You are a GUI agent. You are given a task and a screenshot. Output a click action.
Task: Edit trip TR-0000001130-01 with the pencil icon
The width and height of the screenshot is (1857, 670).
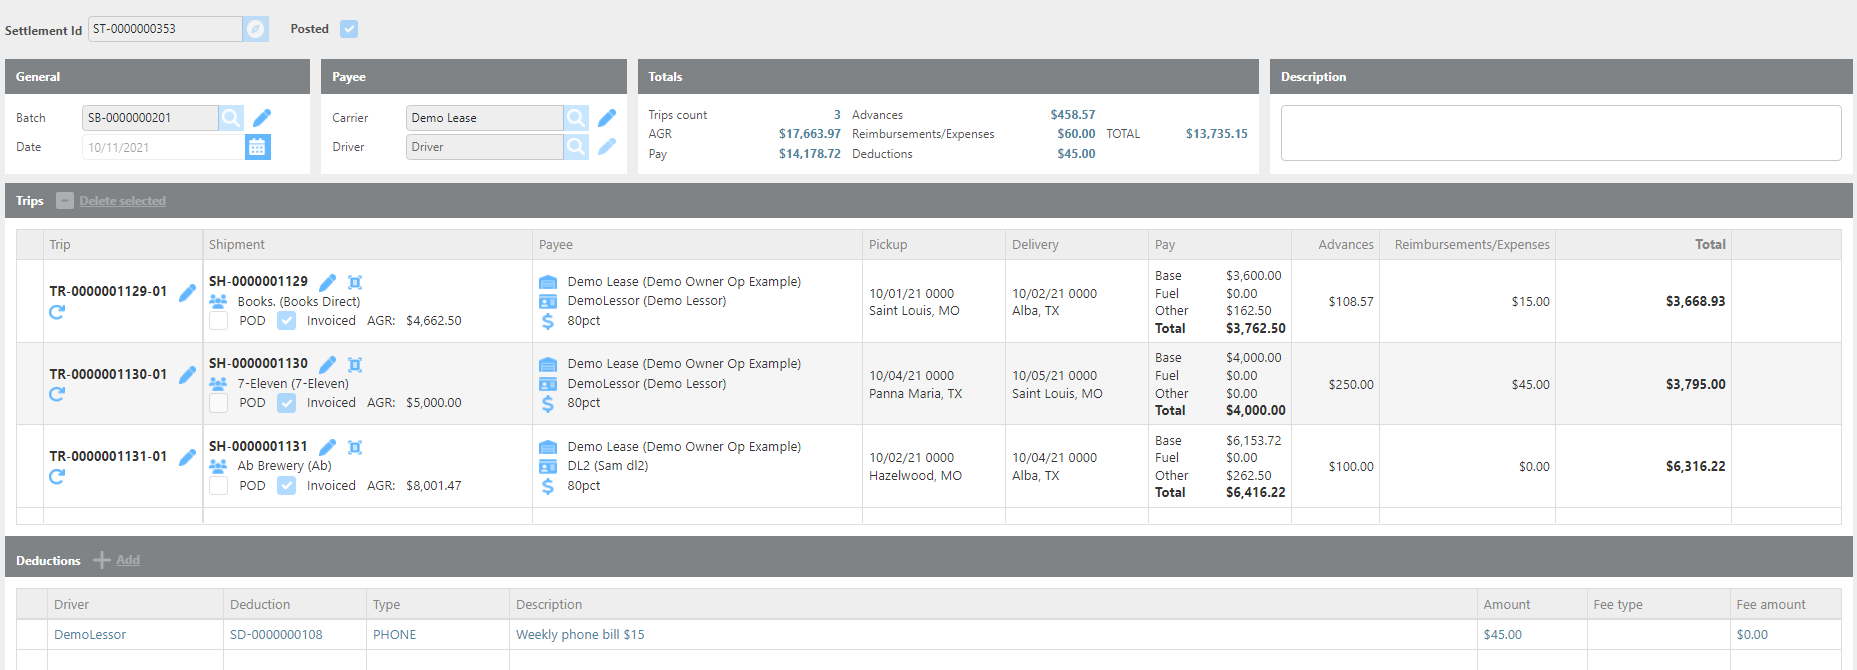[x=187, y=375]
